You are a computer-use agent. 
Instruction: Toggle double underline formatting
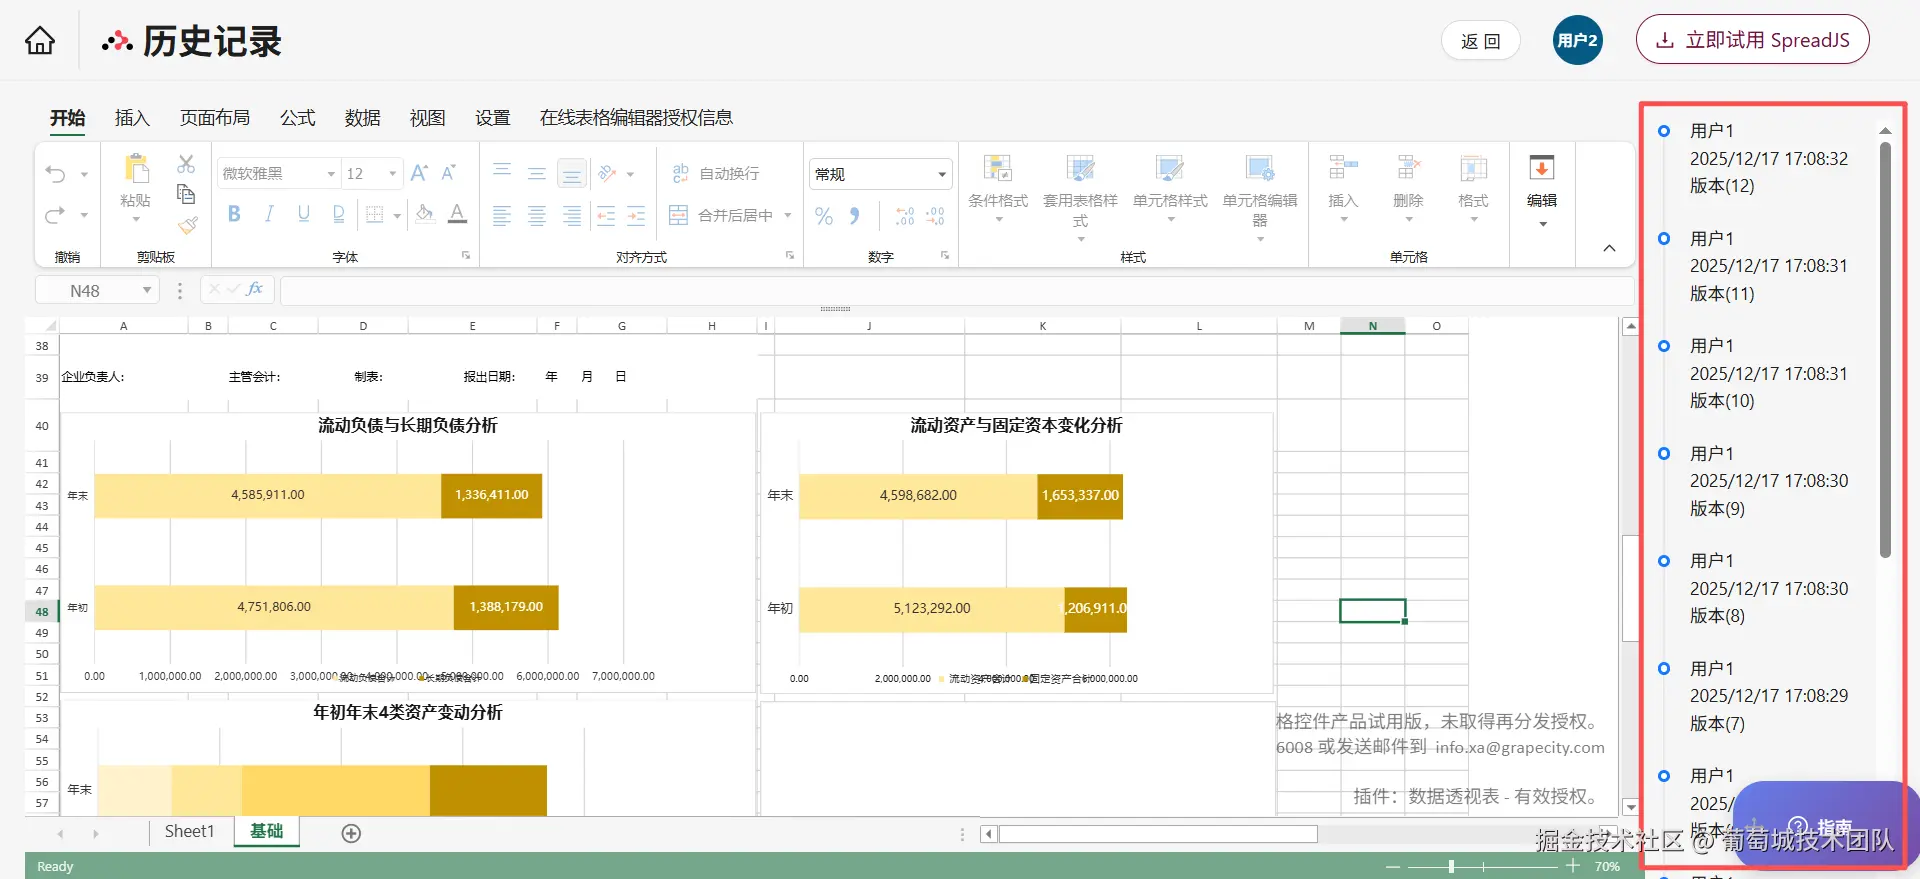point(339,214)
